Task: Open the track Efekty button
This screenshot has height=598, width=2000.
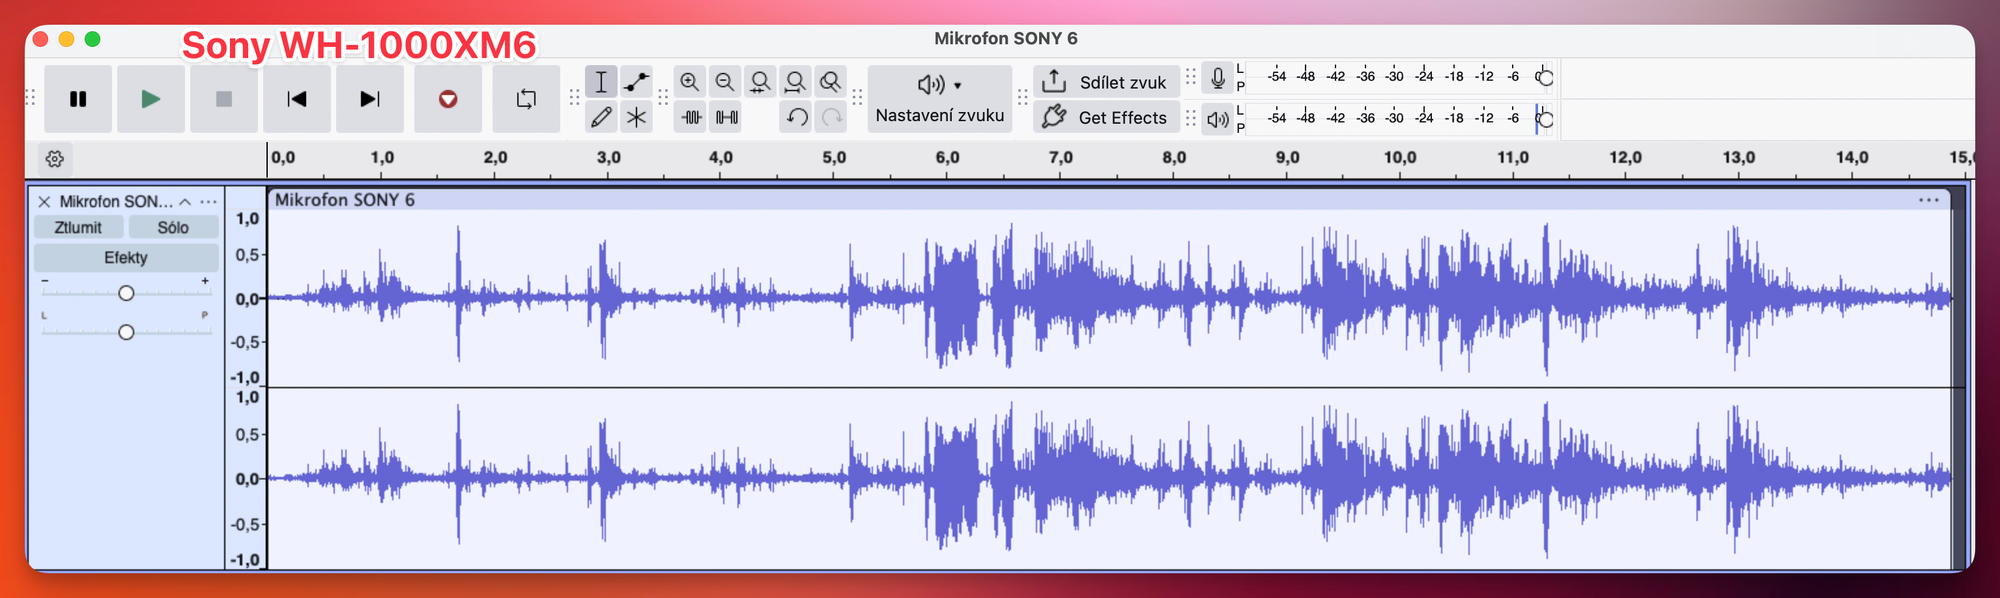Action: click(126, 258)
